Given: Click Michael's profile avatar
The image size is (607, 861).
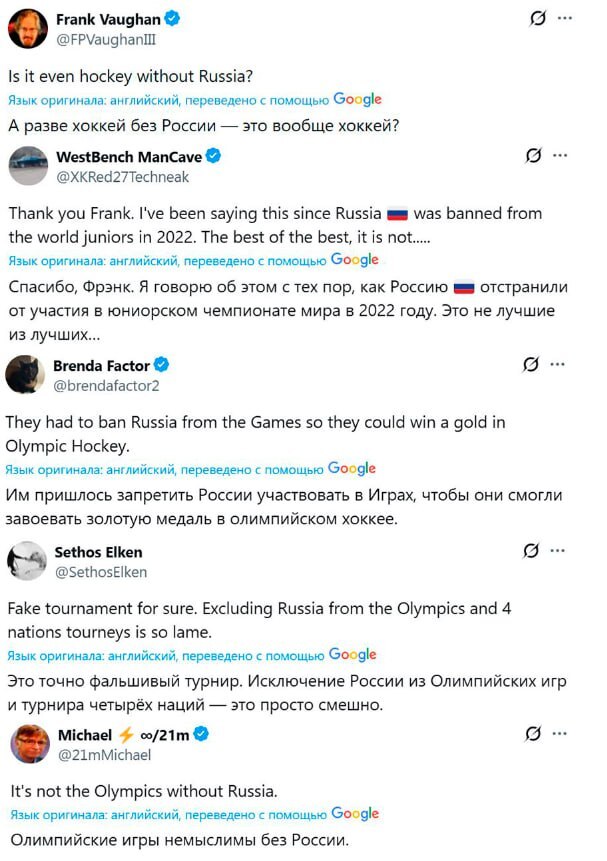Looking at the screenshot, I should [x=30, y=745].
